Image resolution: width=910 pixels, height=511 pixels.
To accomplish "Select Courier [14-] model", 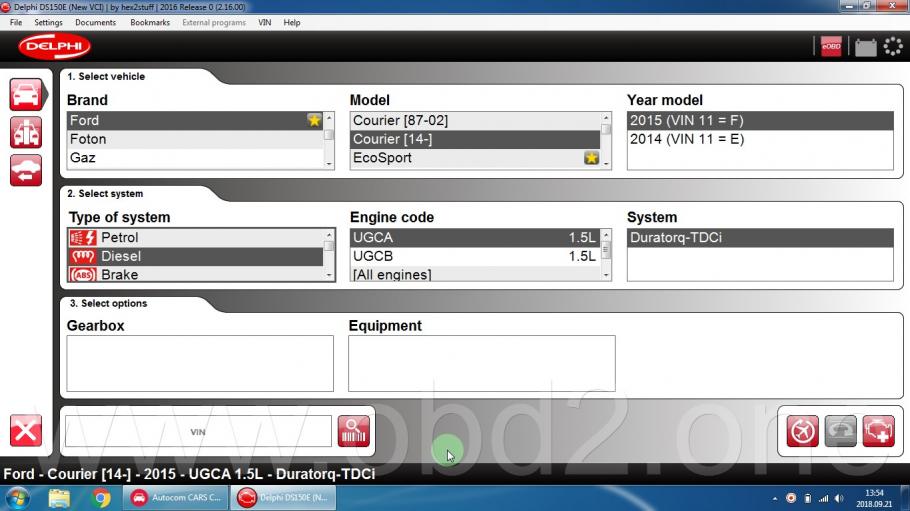I will [475, 139].
